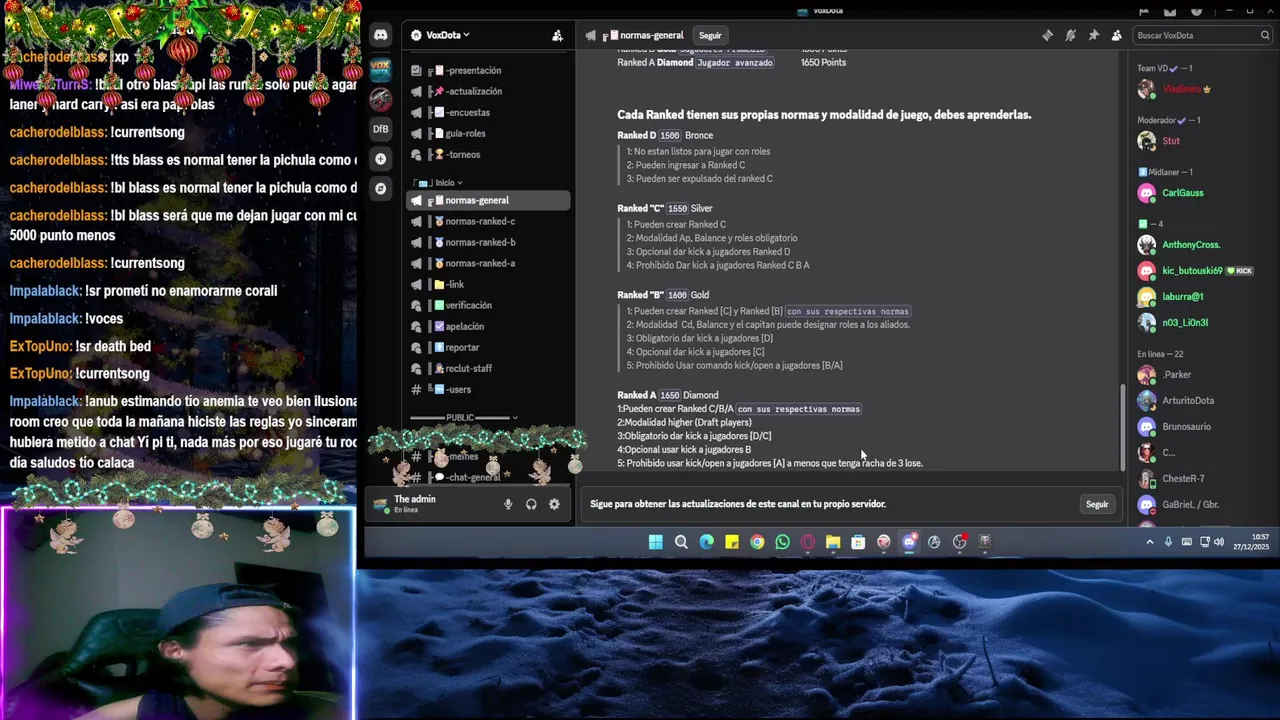This screenshot has width=1280, height=720.
Task: Open the -users channel
Action: [488, 389]
